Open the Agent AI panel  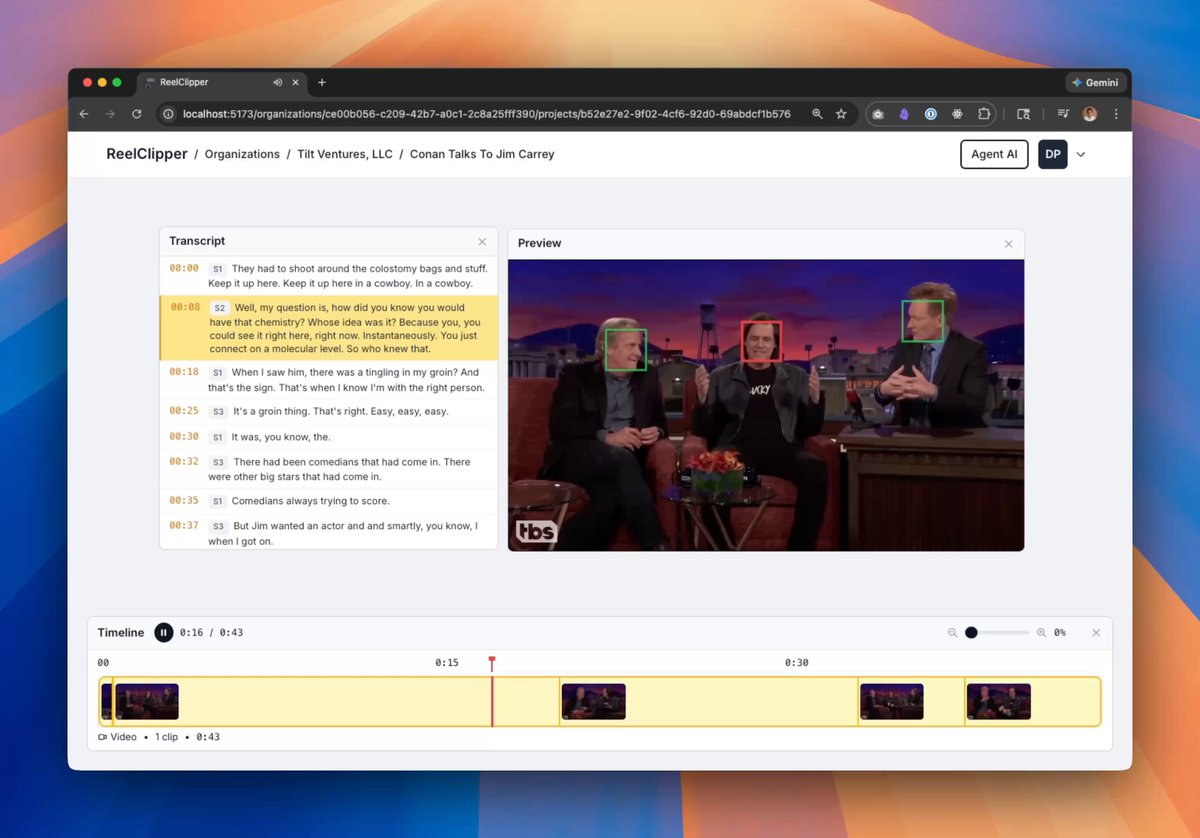(x=994, y=154)
